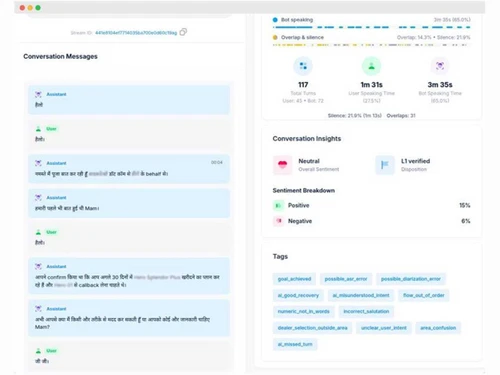The width and height of the screenshot is (500, 375).
Task: Click the Assistant message mentioning 'confirm'
Action: (129, 275)
